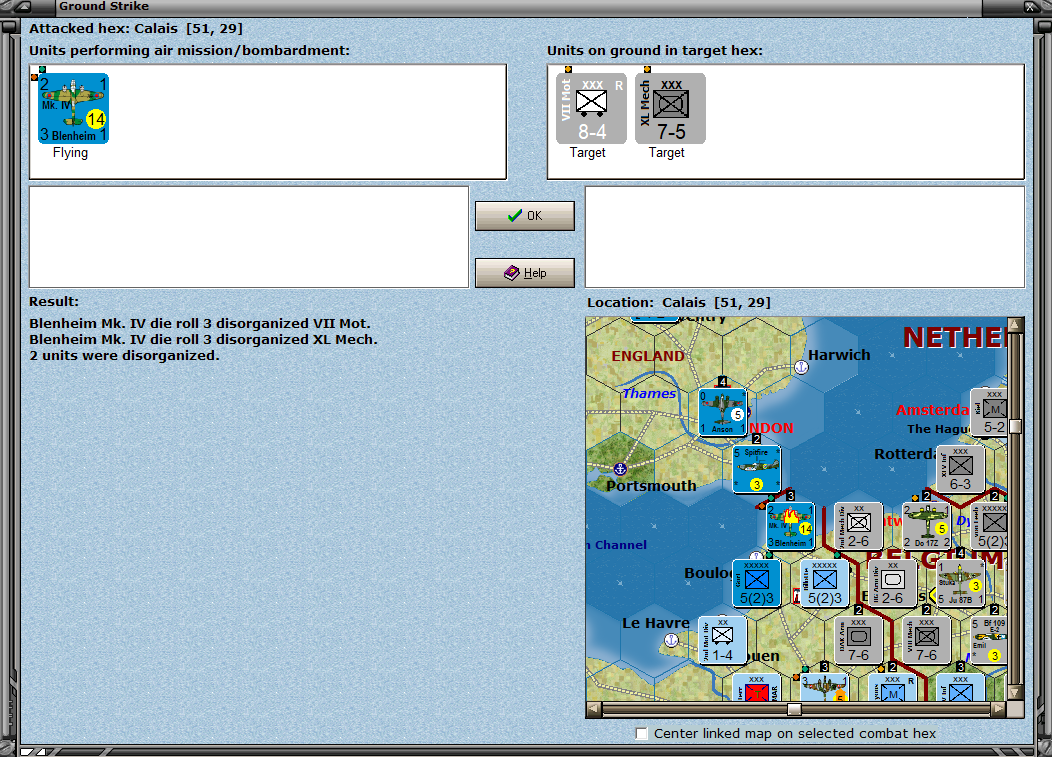Click the VIII Mech 7-6 counter on map
The width and height of the screenshot is (1052, 757).
[x=927, y=640]
